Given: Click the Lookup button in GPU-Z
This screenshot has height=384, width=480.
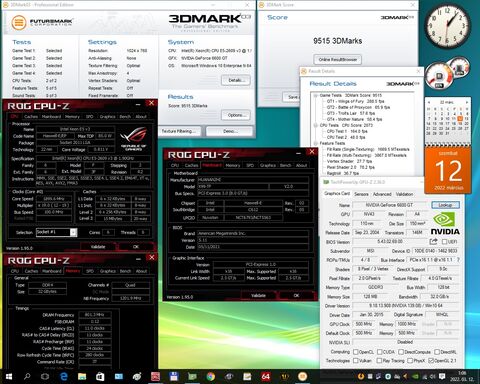Looking at the screenshot, I should 445,205.
